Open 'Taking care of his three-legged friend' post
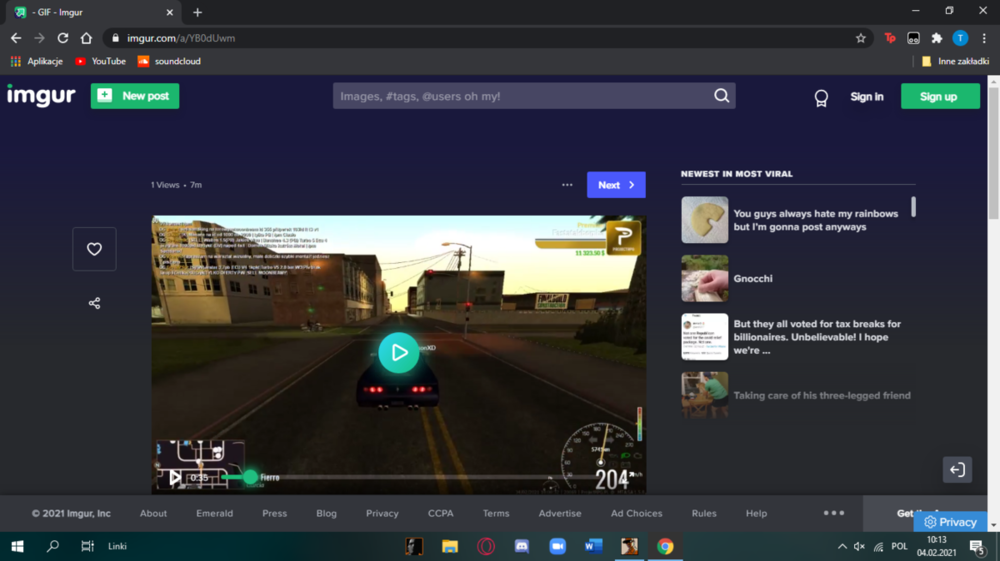Image resolution: width=1000 pixels, height=561 pixels. point(822,395)
